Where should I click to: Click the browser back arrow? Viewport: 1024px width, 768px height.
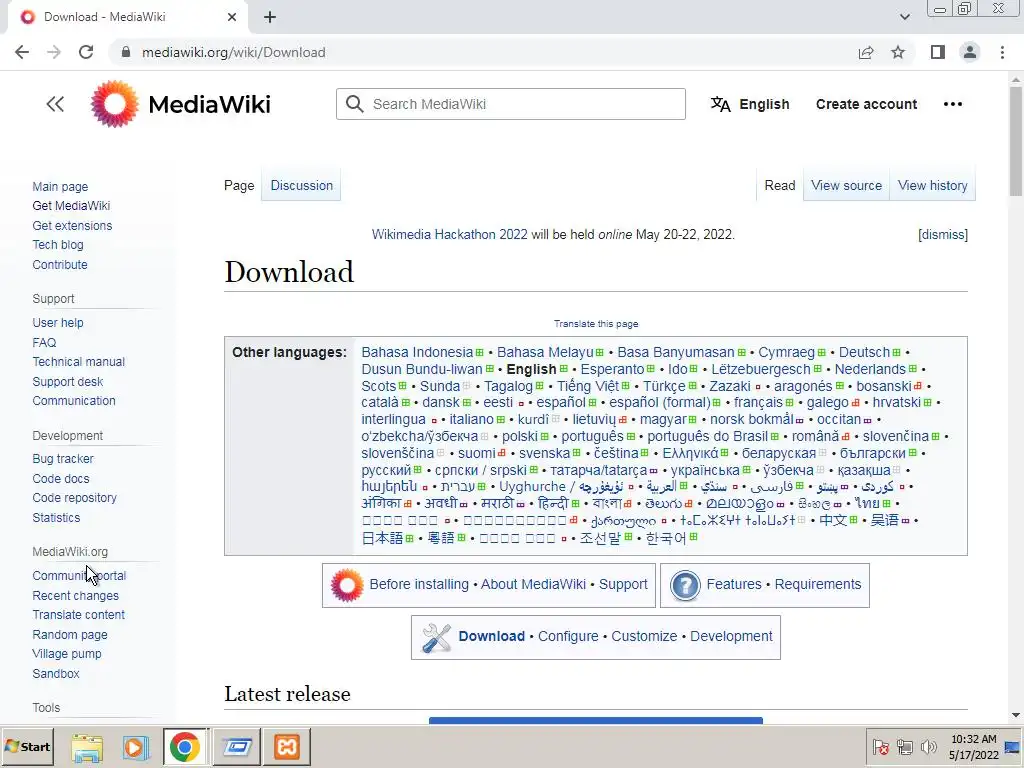click(22, 52)
